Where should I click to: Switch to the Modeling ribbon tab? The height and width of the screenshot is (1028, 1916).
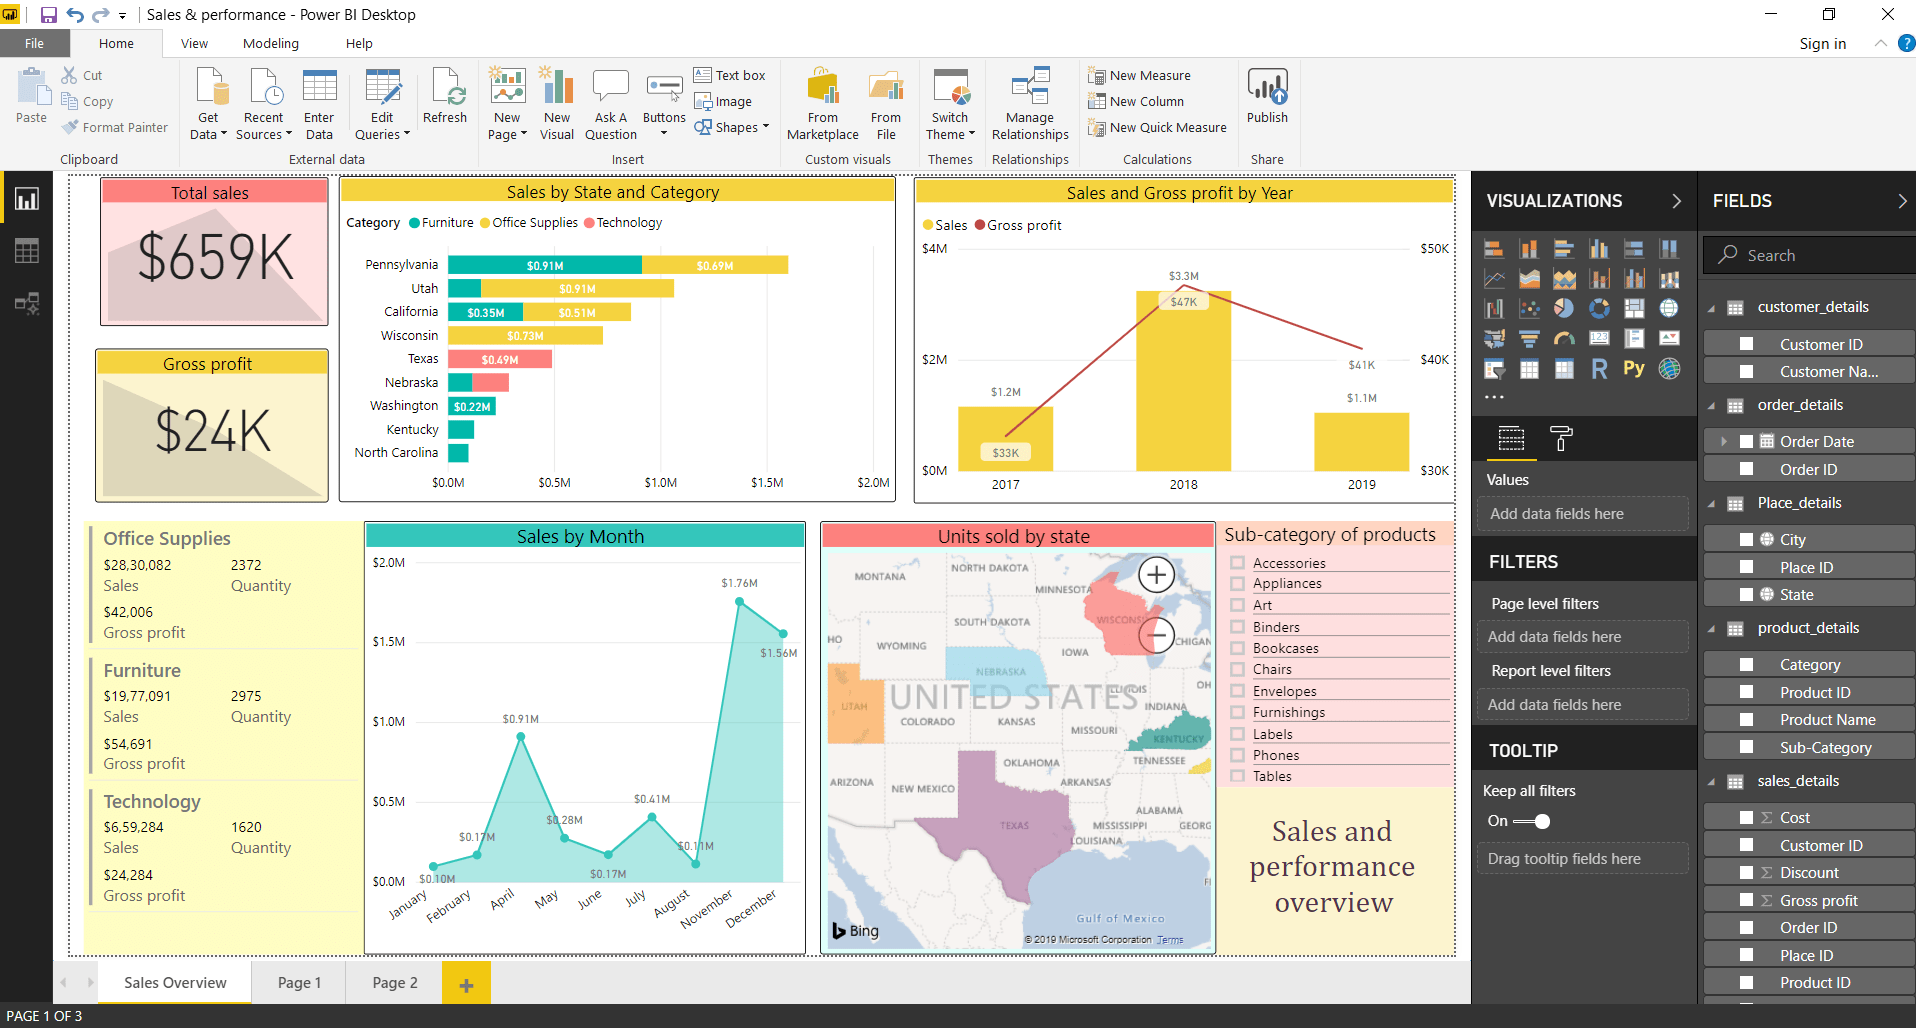[270, 43]
